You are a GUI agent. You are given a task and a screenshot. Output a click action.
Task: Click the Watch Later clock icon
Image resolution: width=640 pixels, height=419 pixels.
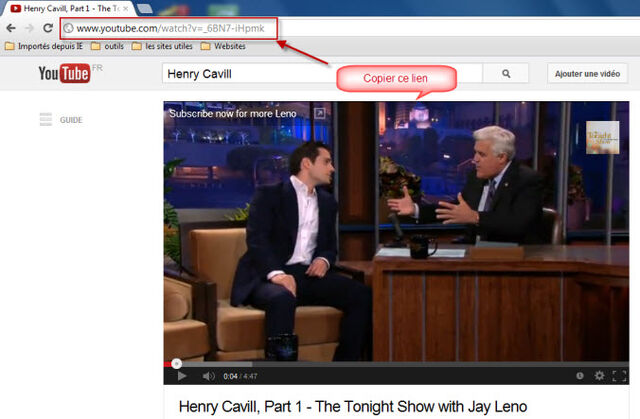(x=580, y=375)
